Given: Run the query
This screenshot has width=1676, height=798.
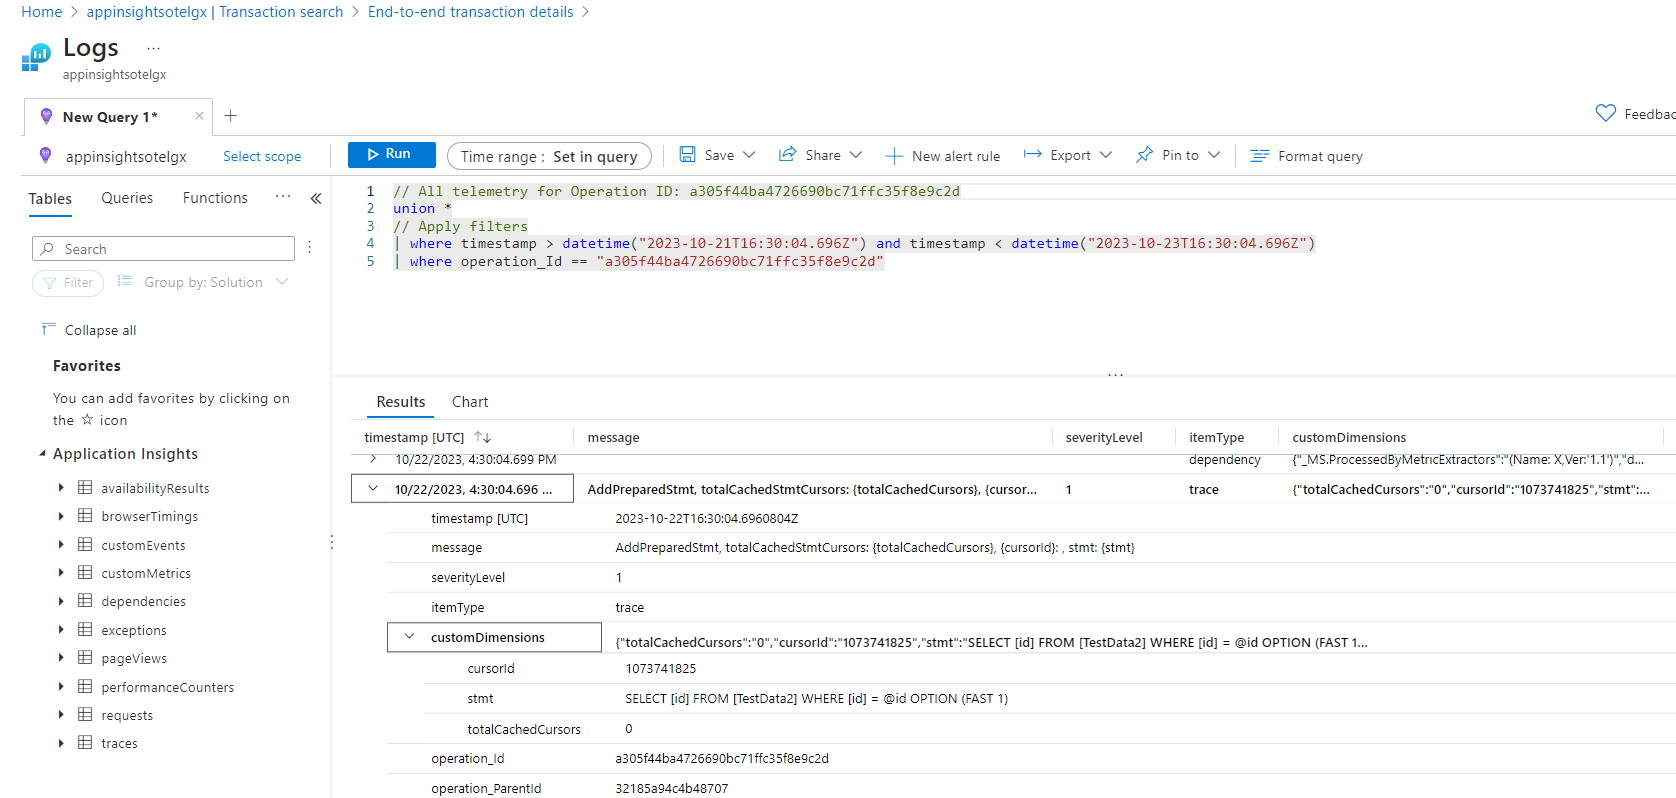Looking at the screenshot, I should (x=391, y=154).
